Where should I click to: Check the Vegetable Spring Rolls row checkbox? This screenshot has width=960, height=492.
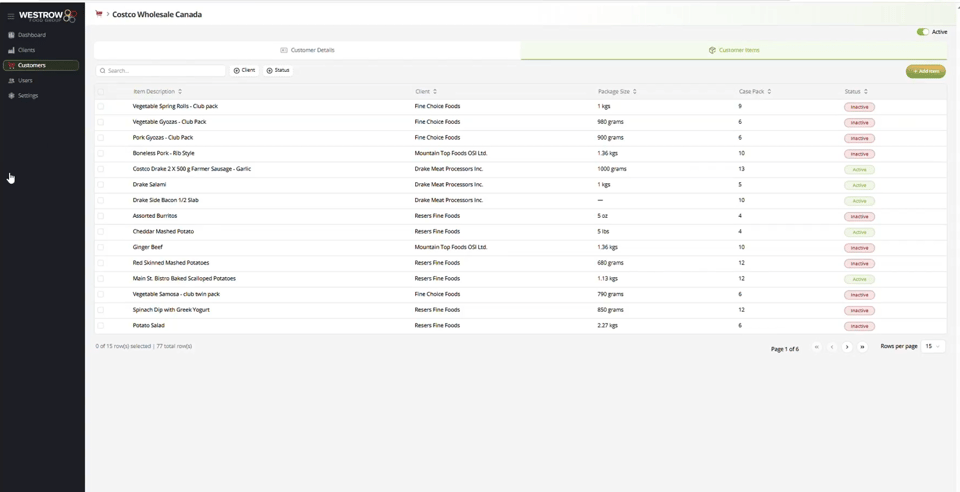click(100, 106)
